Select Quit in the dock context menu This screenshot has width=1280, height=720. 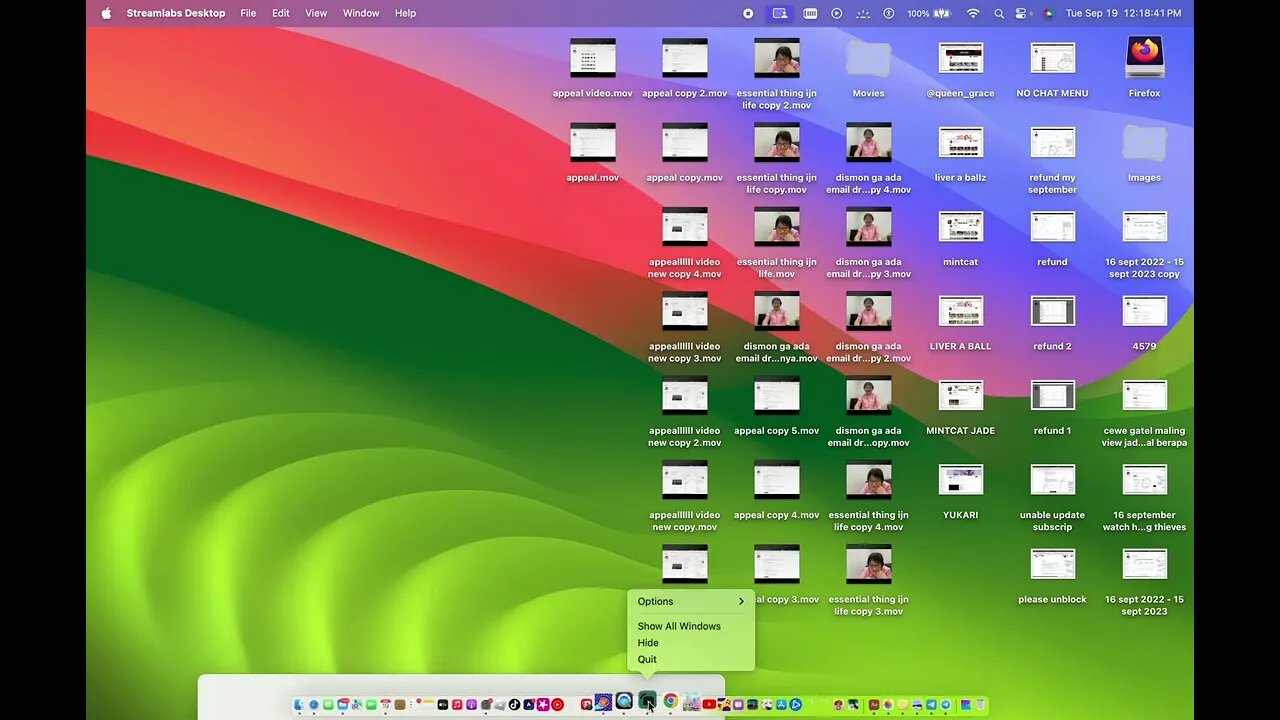(x=647, y=659)
